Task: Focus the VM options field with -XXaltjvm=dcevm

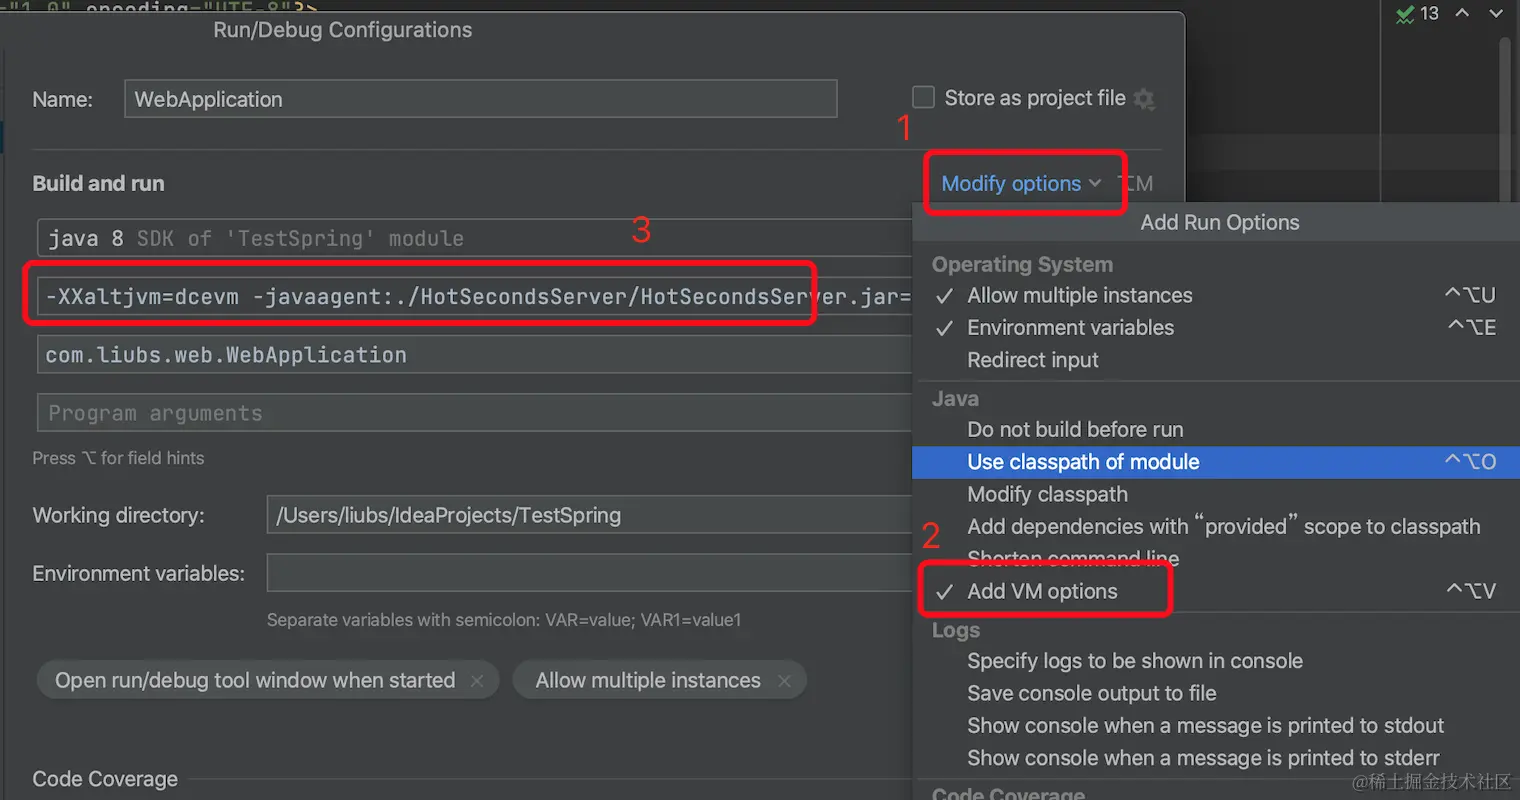Action: coord(470,297)
